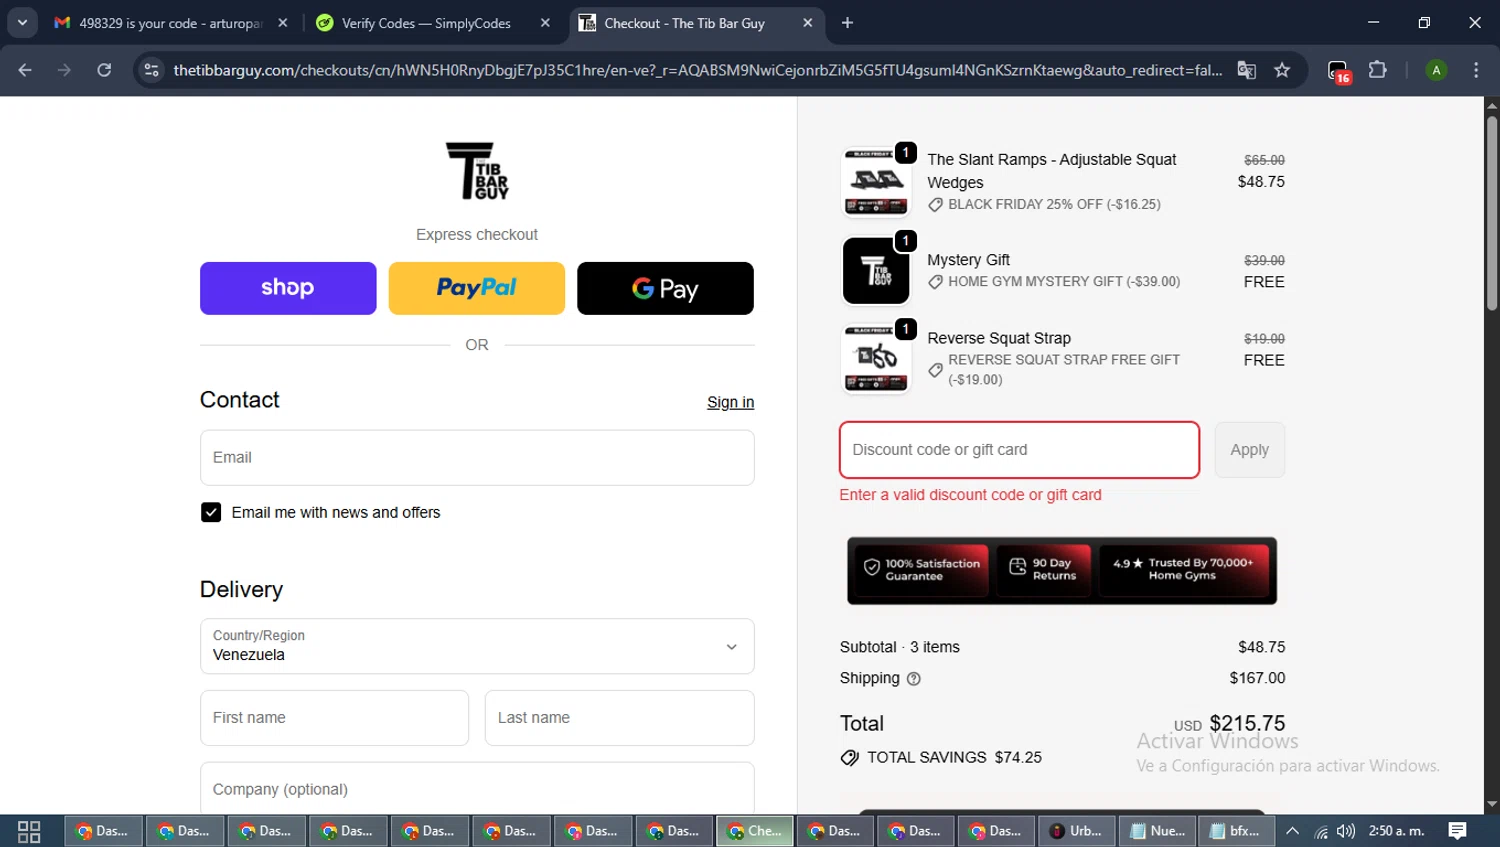
Task: Expand the Country/Region dropdown
Action: 477,646
